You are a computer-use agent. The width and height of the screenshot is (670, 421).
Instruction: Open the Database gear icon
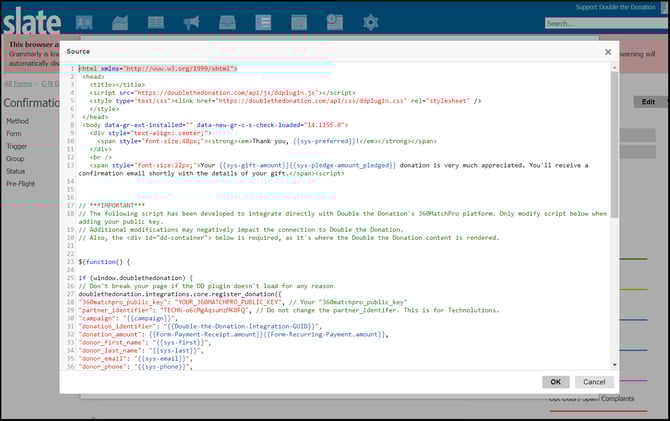(371, 21)
